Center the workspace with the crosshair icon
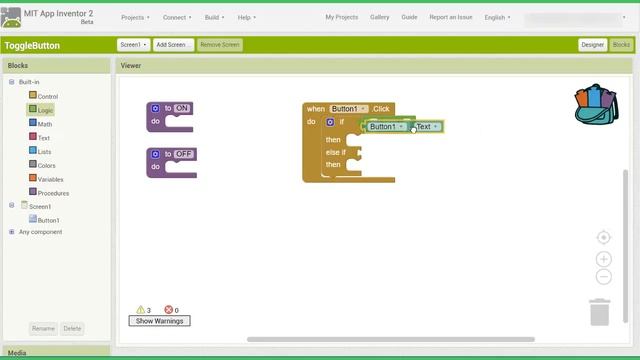Viewport: 640px width, 360px height. tap(604, 238)
